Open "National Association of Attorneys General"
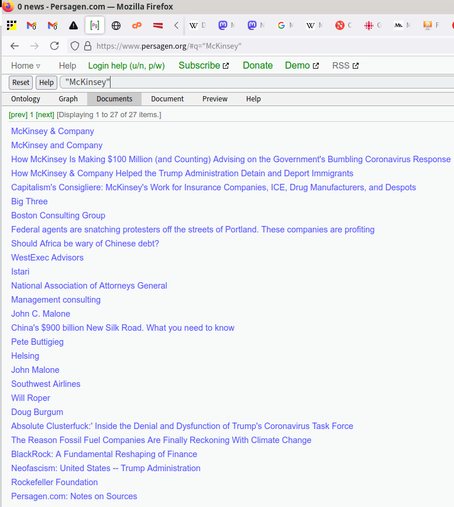The width and height of the screenshot is (454, 507). [x=89, y=285]
